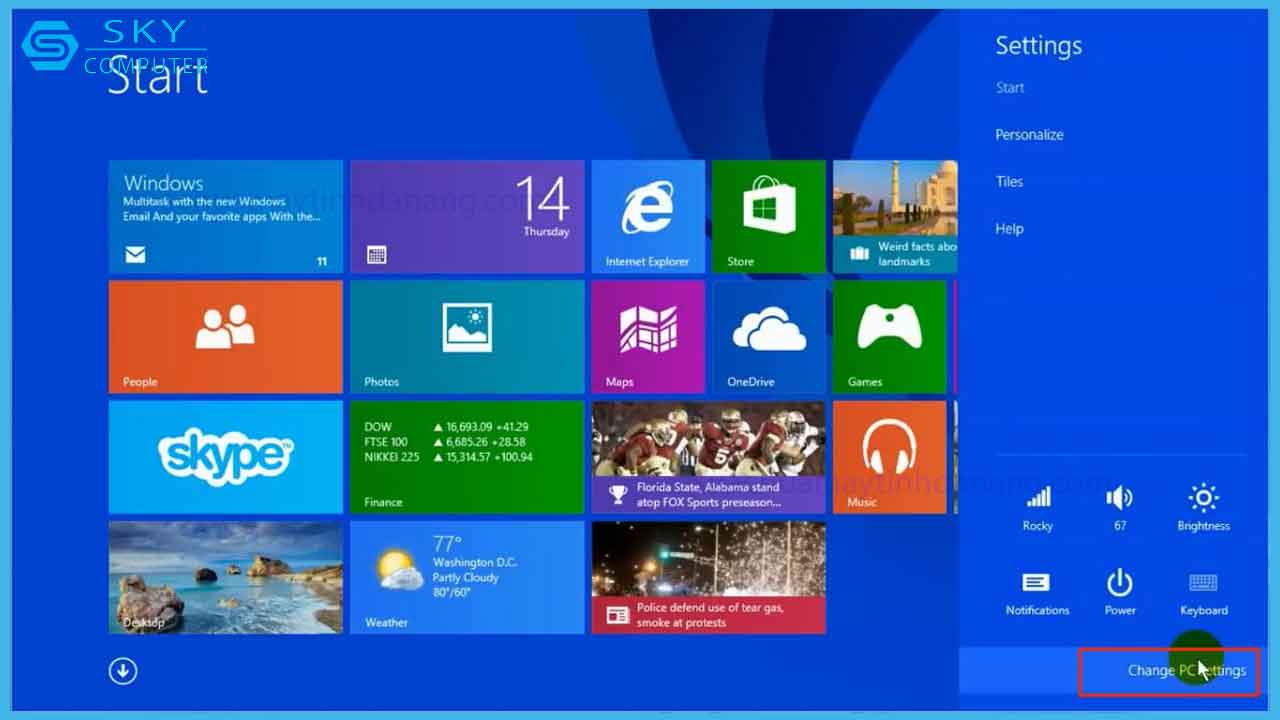Open the Keyboard language selector
The width and height of the screenshot is (1280, 720).
1203,590
